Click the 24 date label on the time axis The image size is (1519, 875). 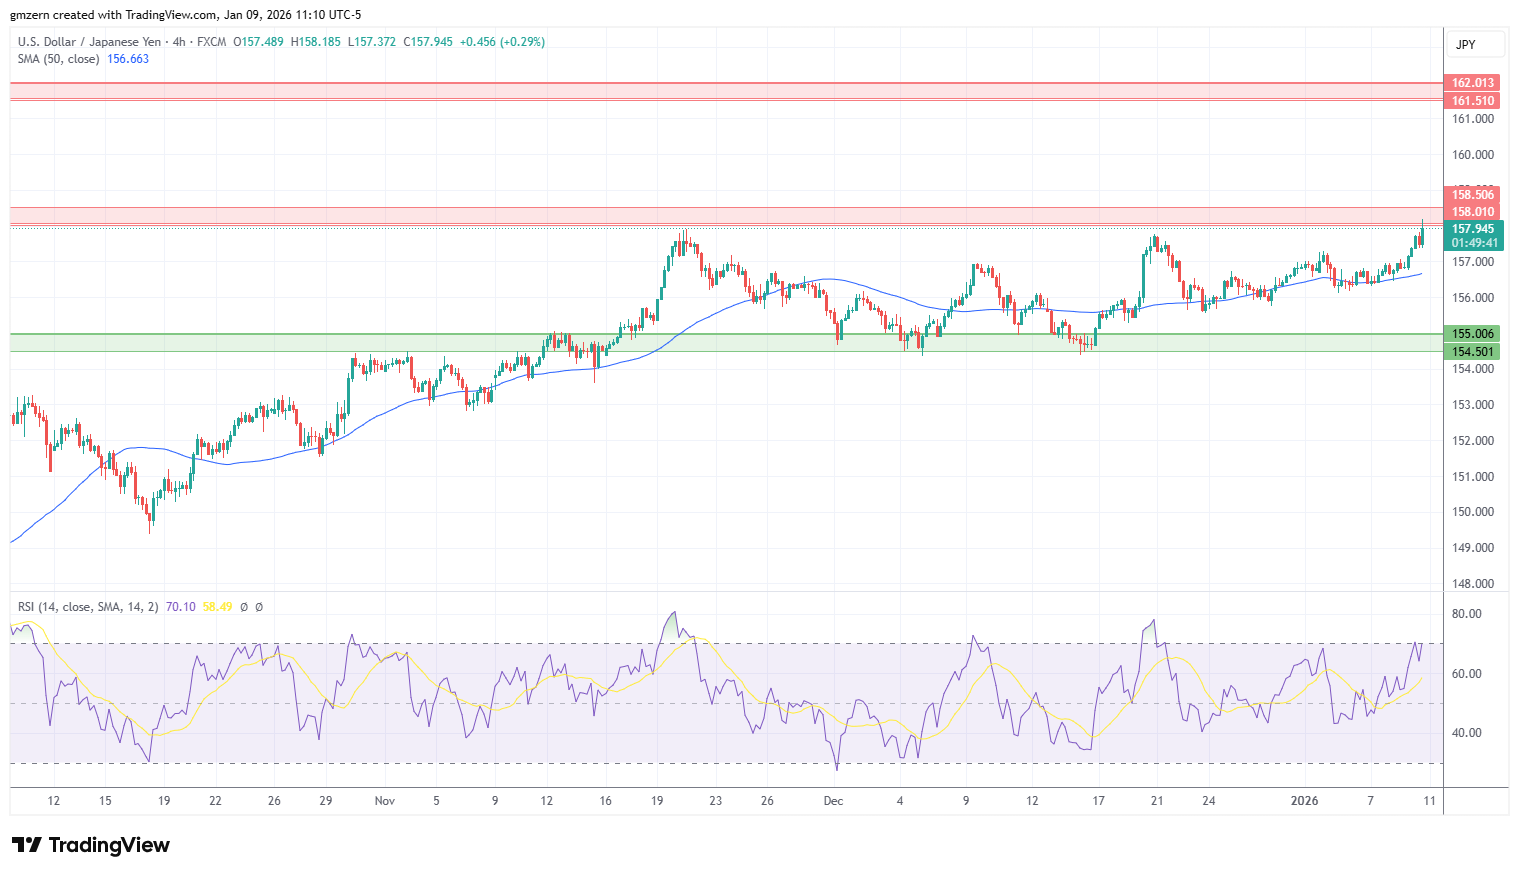coord(1209,801)
